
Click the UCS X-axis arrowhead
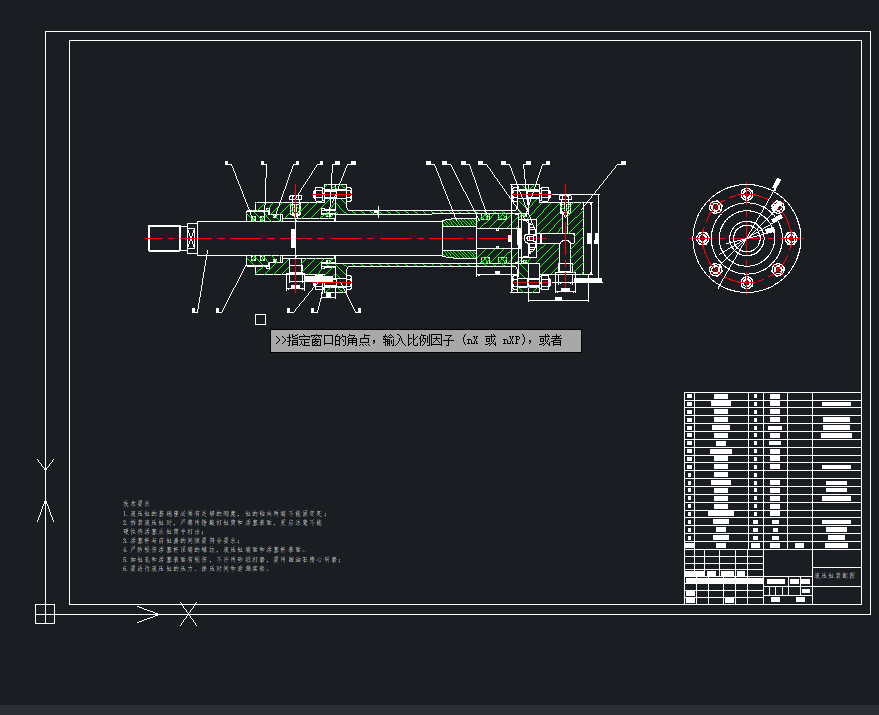[148, 614]
